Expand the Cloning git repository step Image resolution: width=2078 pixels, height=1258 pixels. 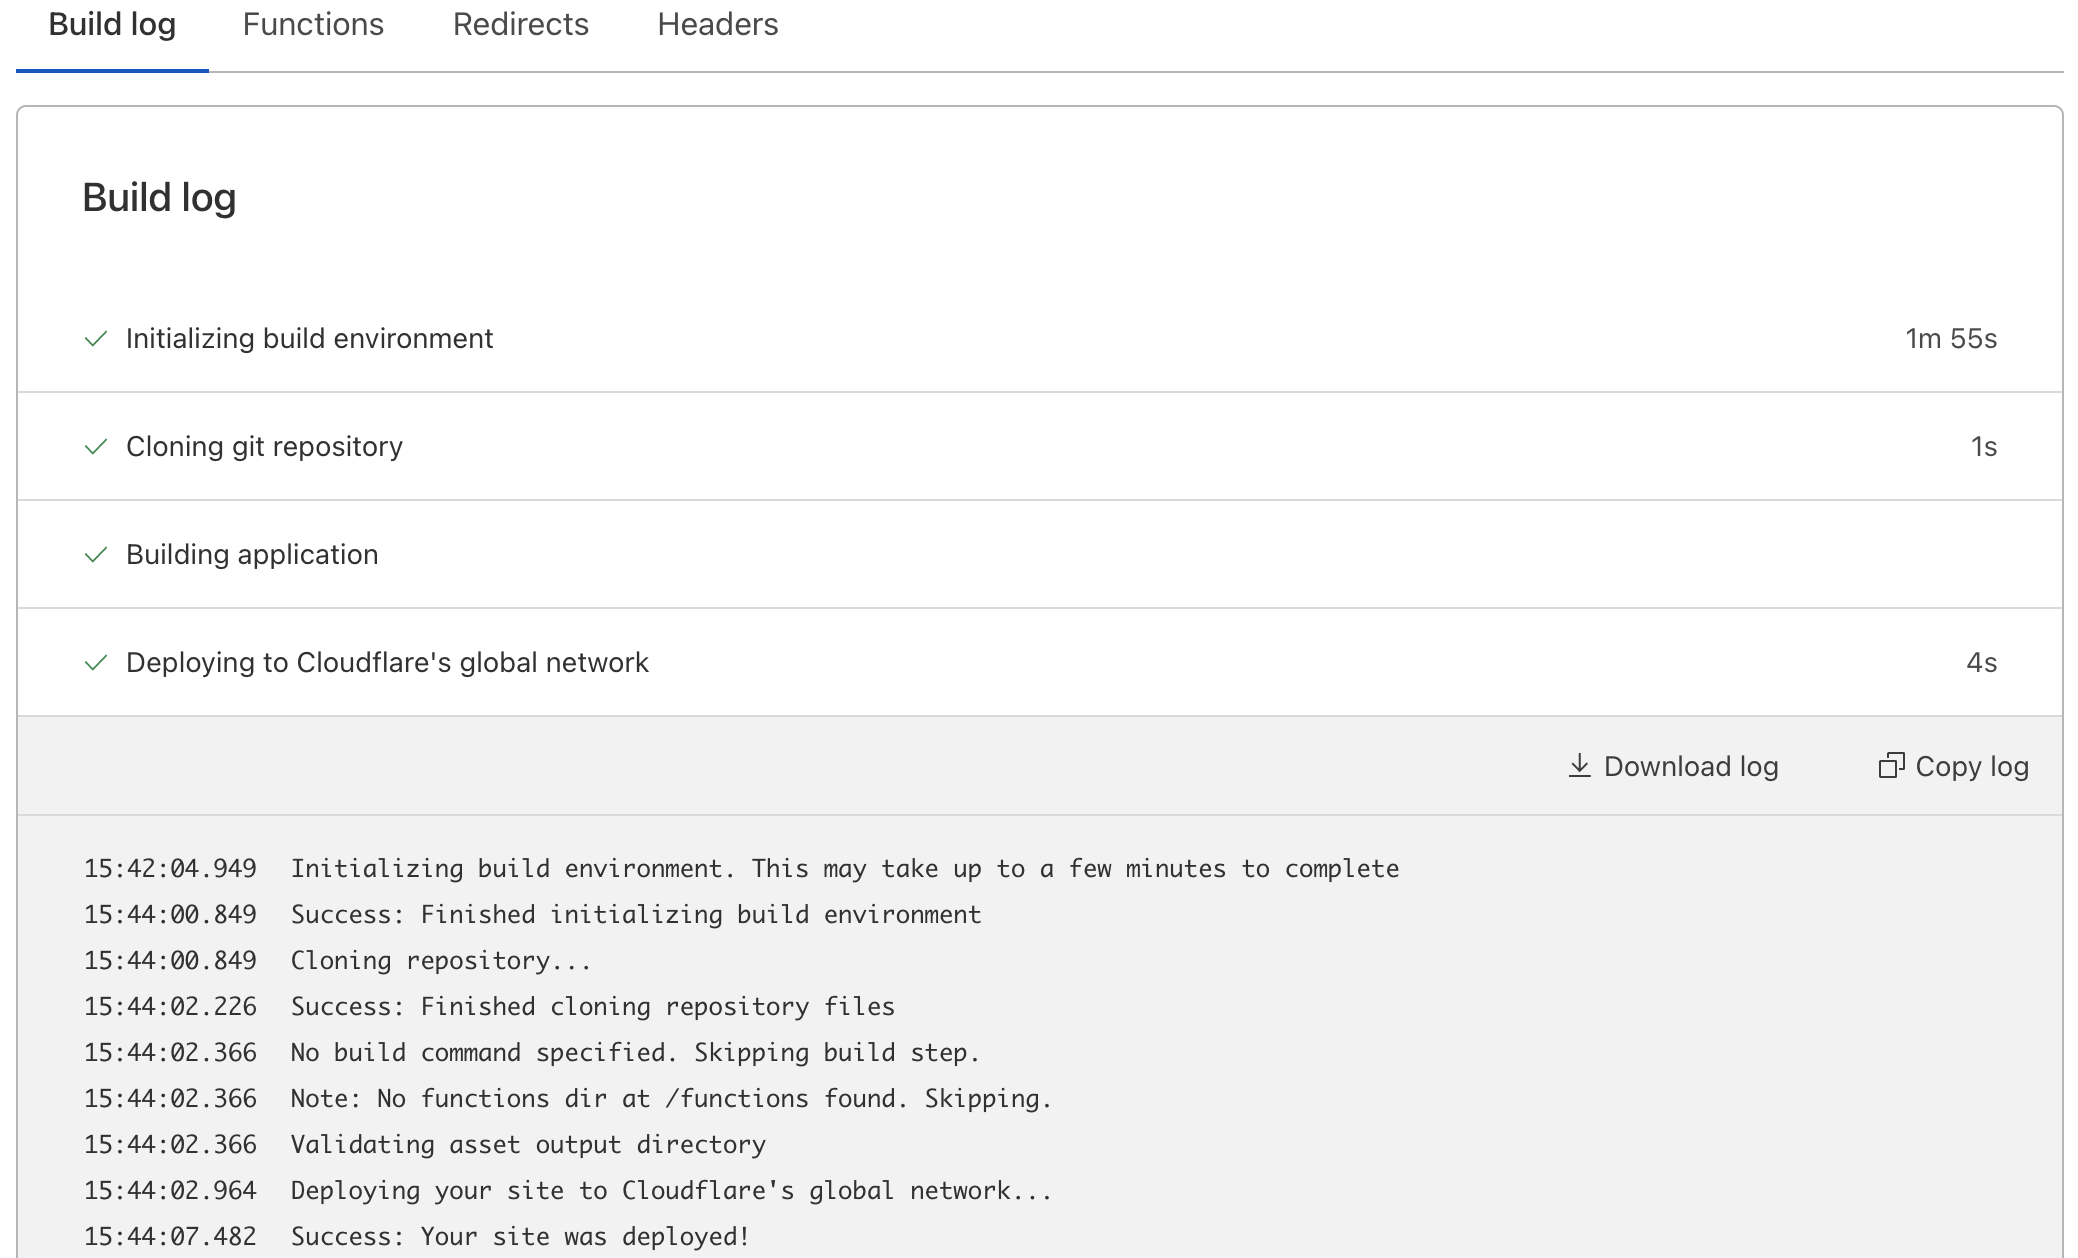pos(263,447)
